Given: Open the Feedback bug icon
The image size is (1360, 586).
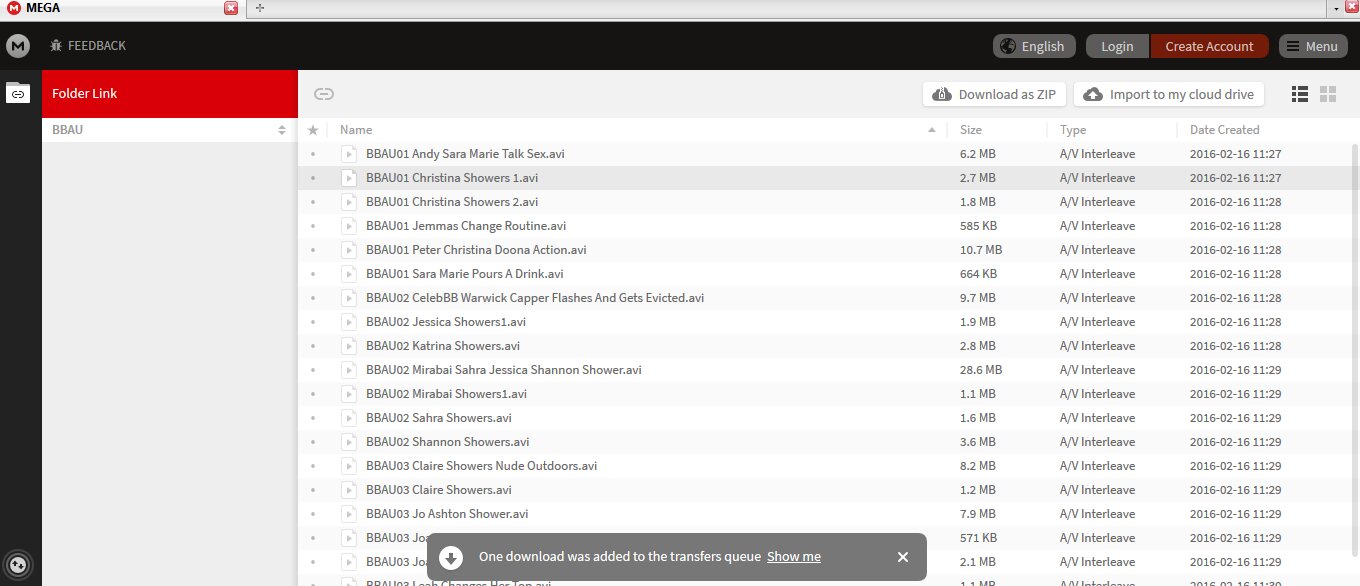Looking at the screenshot, I should pyautogui.click(x=57, y=46).
